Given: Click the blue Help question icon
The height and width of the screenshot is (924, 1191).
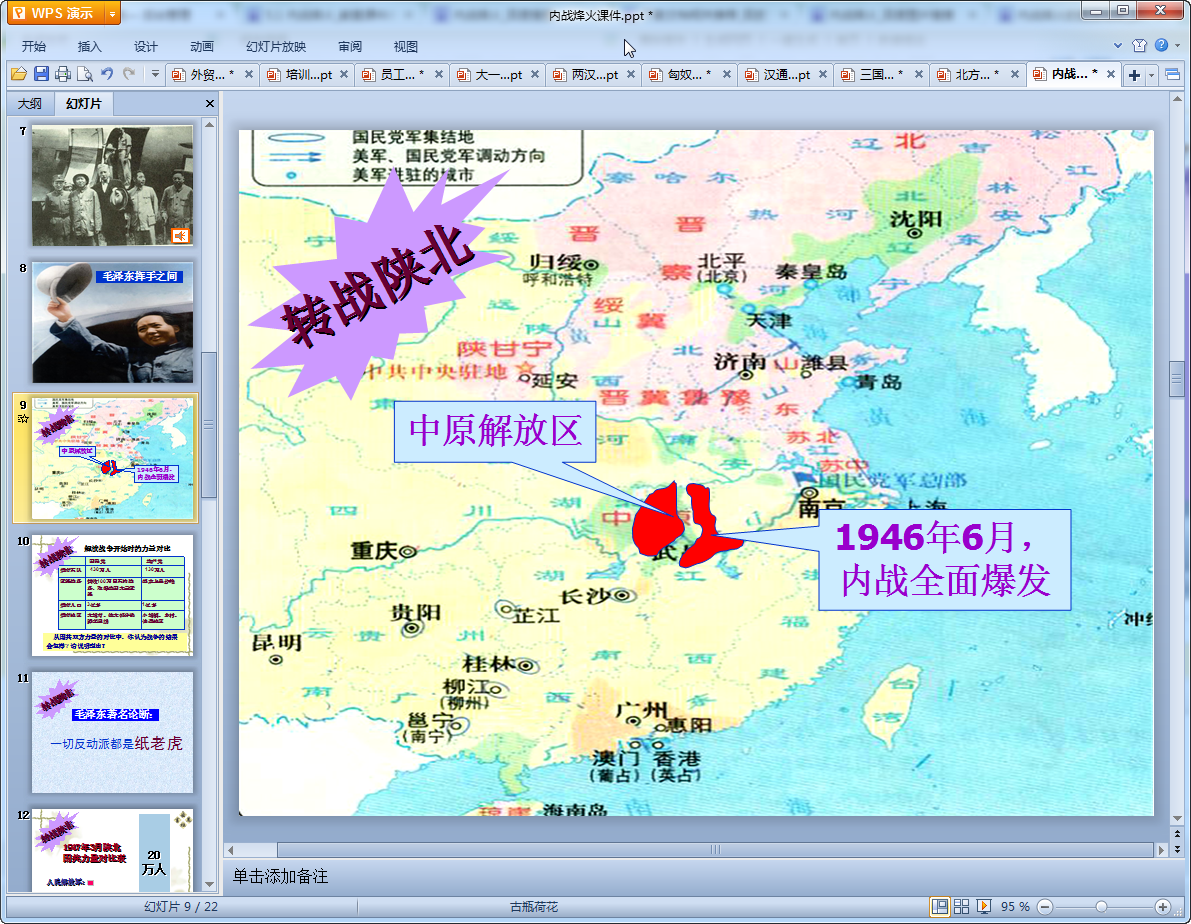Looking at the screenshot, I should click(x=1160, y=46).
